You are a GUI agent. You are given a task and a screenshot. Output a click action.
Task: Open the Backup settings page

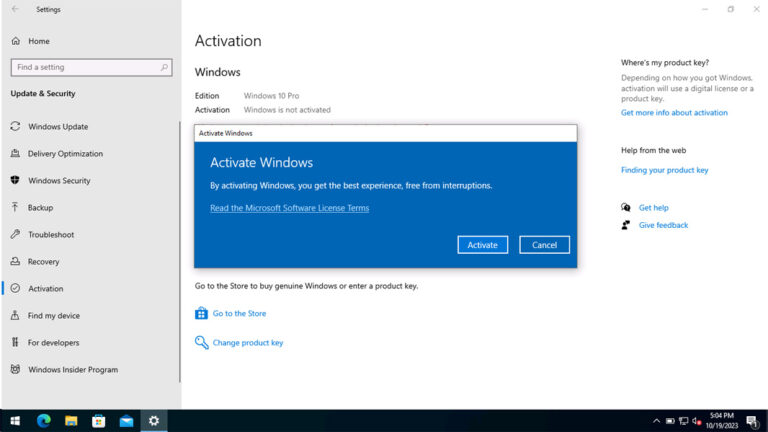40,208
